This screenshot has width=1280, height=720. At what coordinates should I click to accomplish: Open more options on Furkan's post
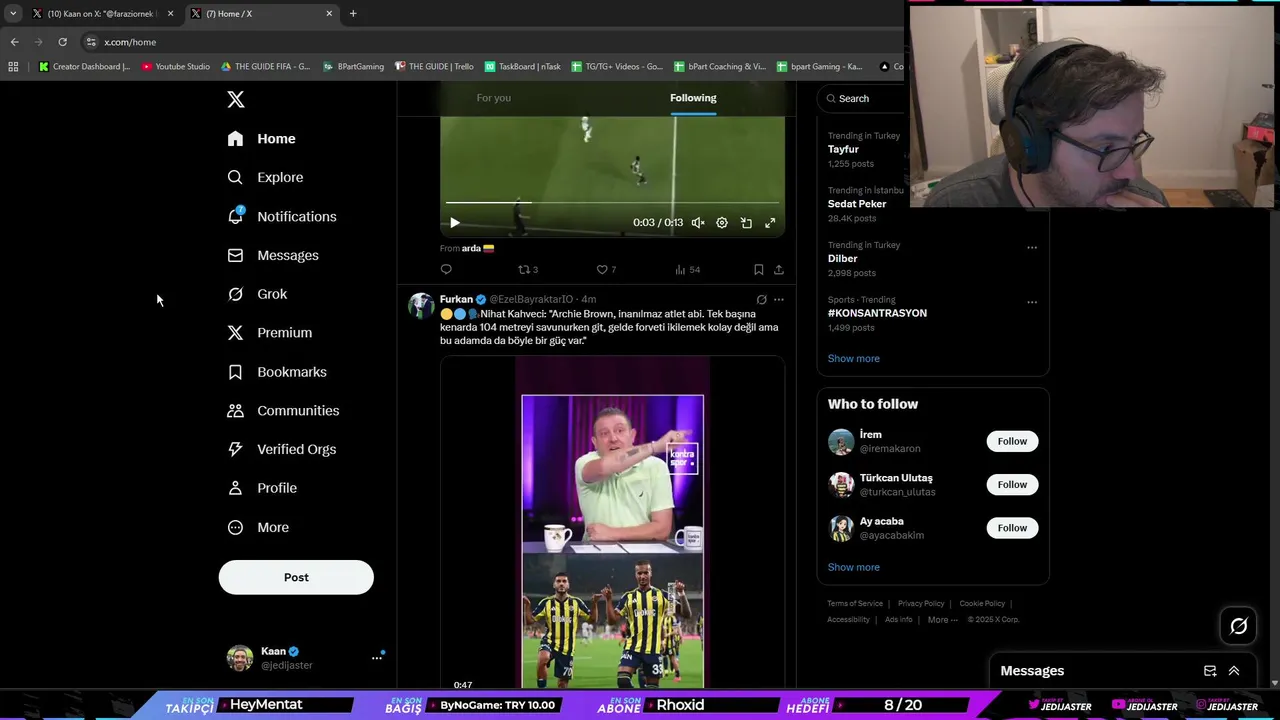779,299
